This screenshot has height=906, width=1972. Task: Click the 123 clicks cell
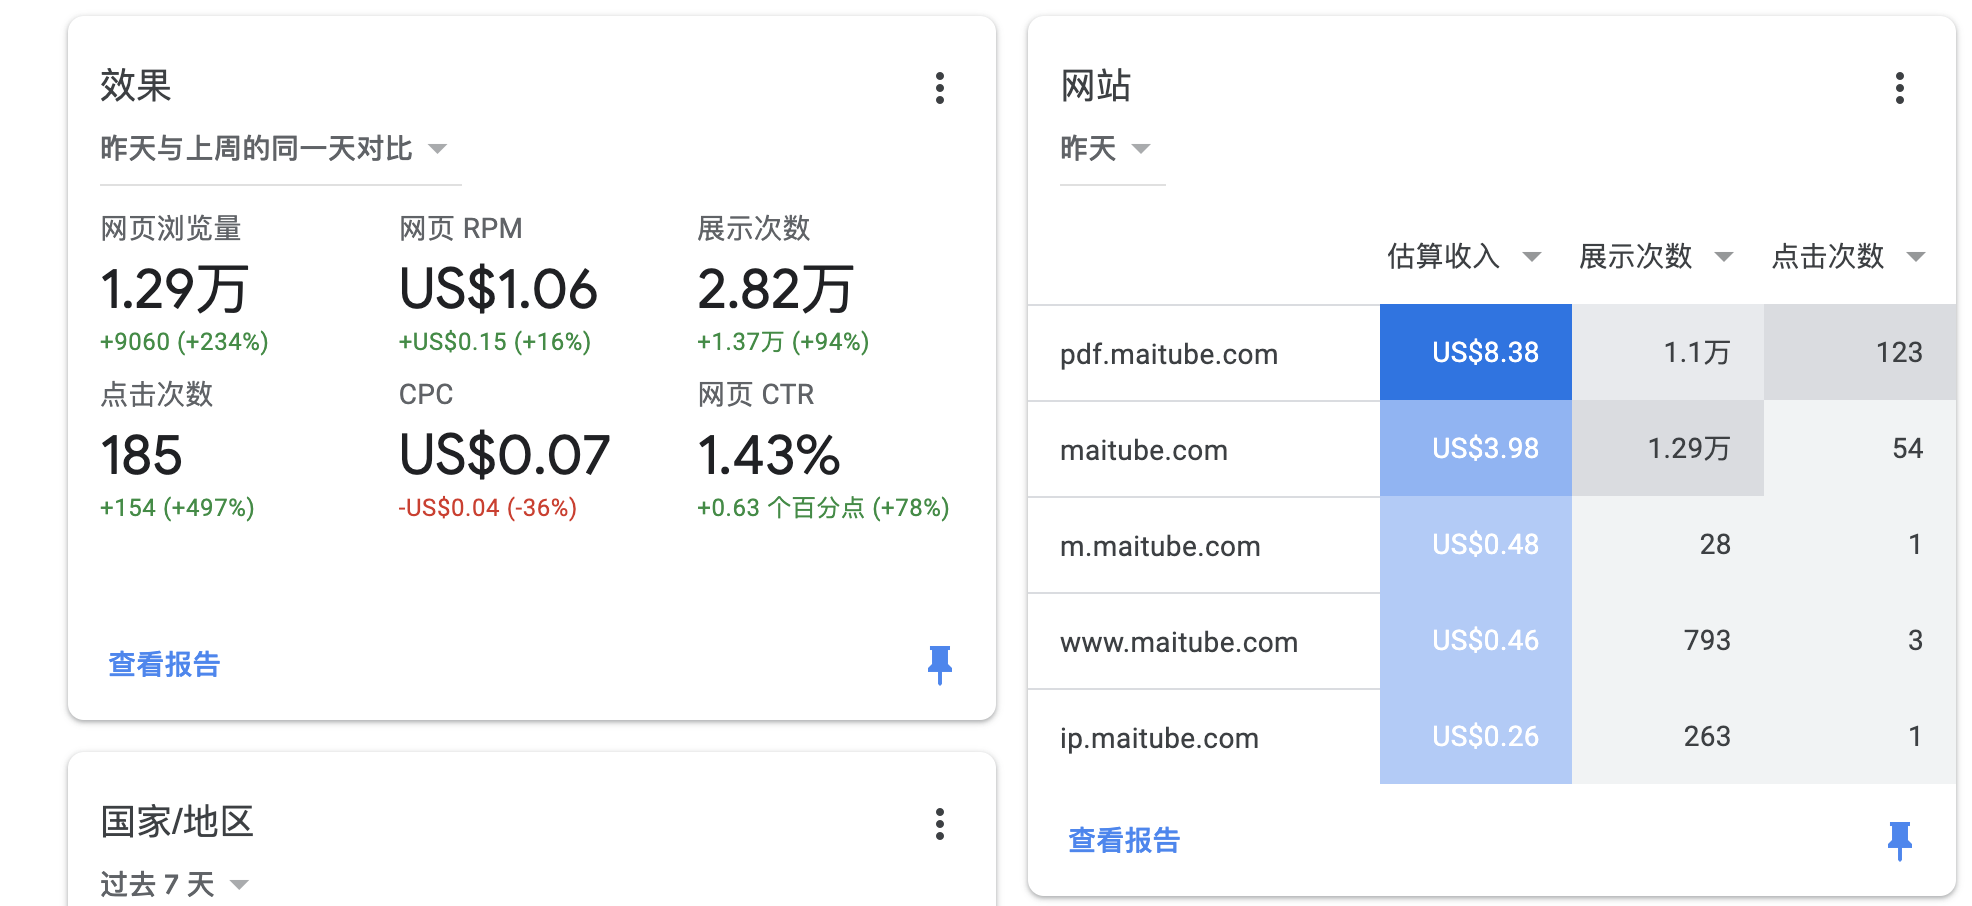coord(1860,352)
